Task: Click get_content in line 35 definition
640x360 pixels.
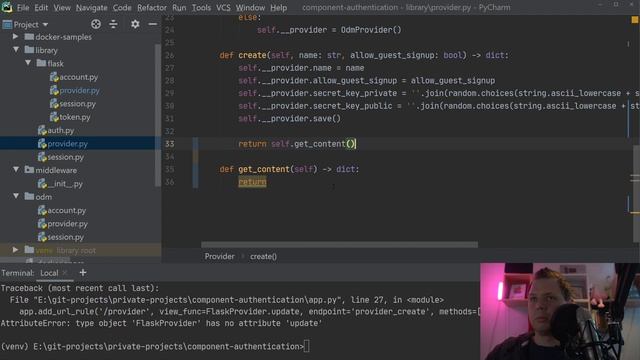Action: 264,169
